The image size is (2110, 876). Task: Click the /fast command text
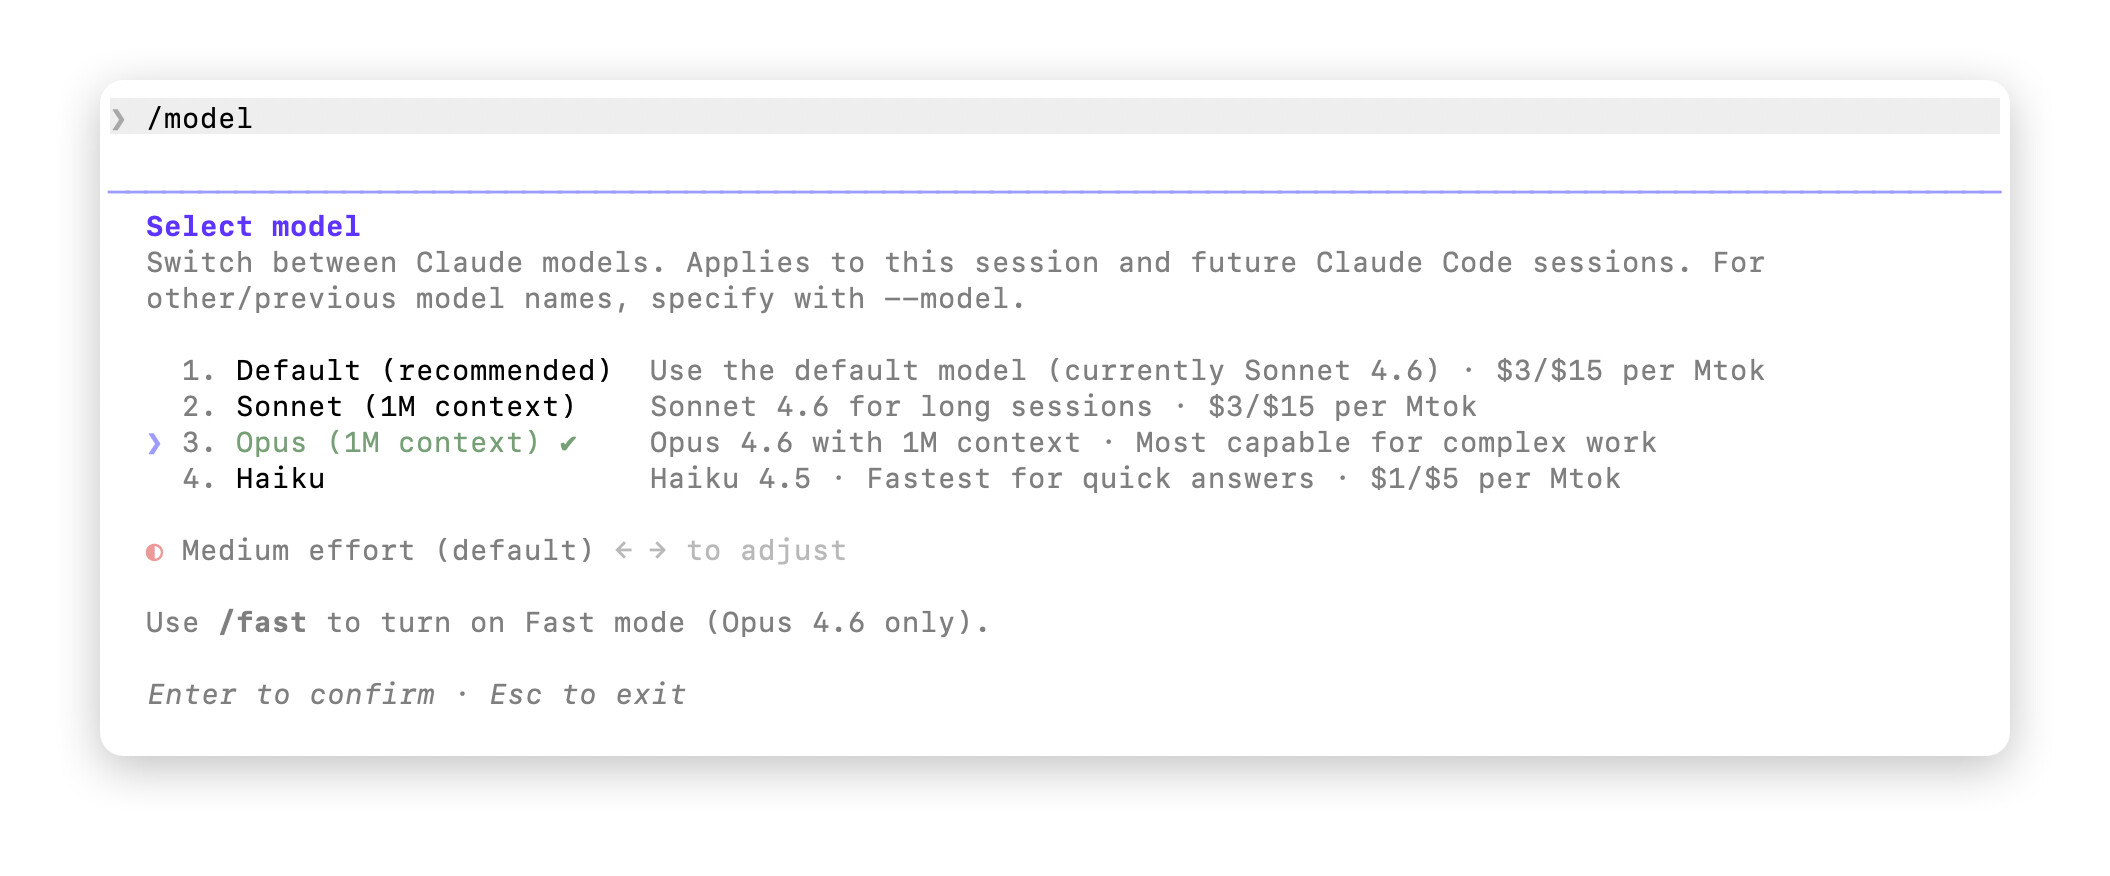[263, 623]
